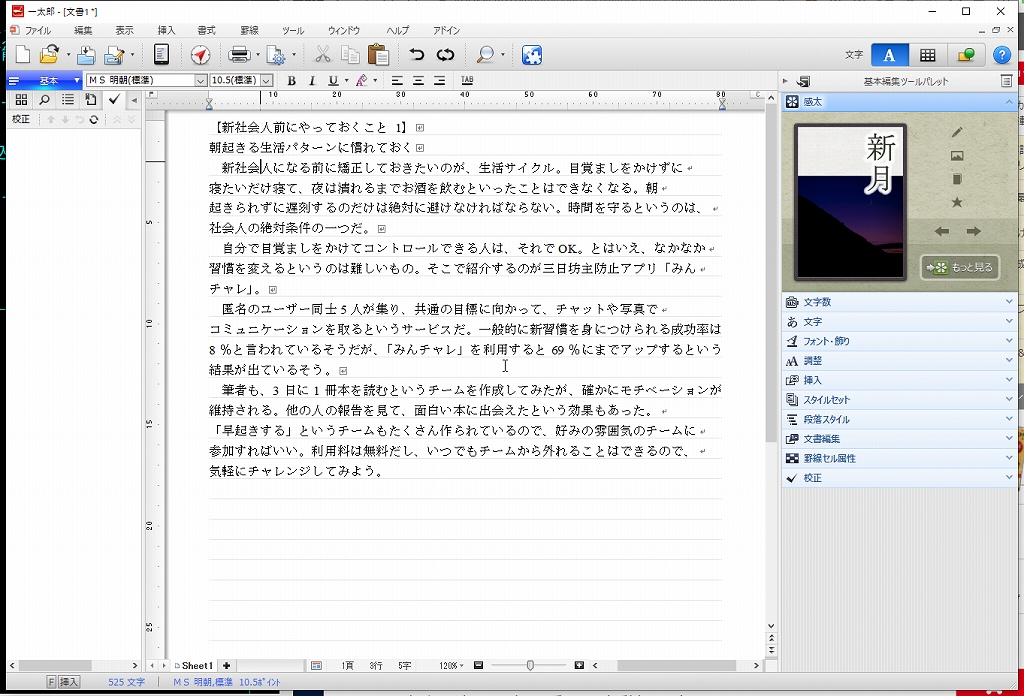The width and height of the screenshot is (1024, 696).
Task: Select the Sheet1 tab
Action: (x=195, y=665)
